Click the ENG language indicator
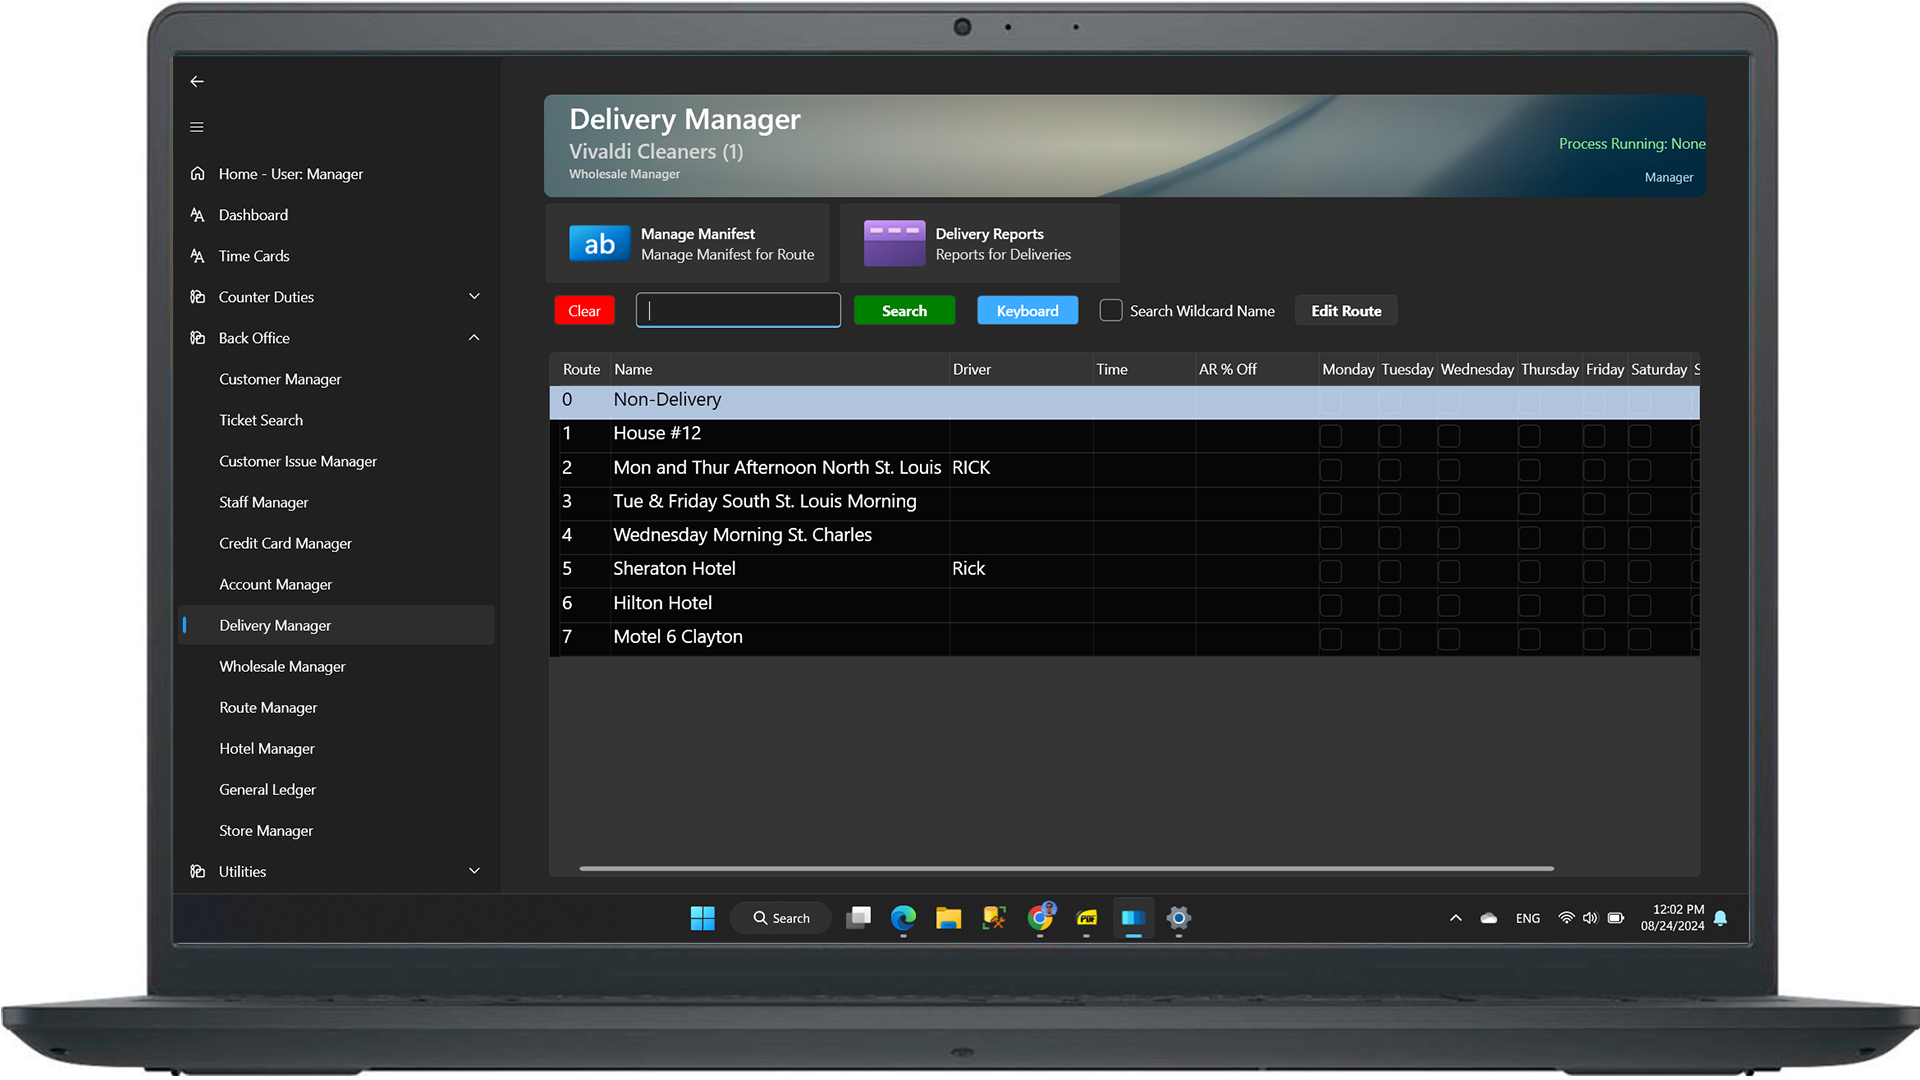 click(1527, 918)
